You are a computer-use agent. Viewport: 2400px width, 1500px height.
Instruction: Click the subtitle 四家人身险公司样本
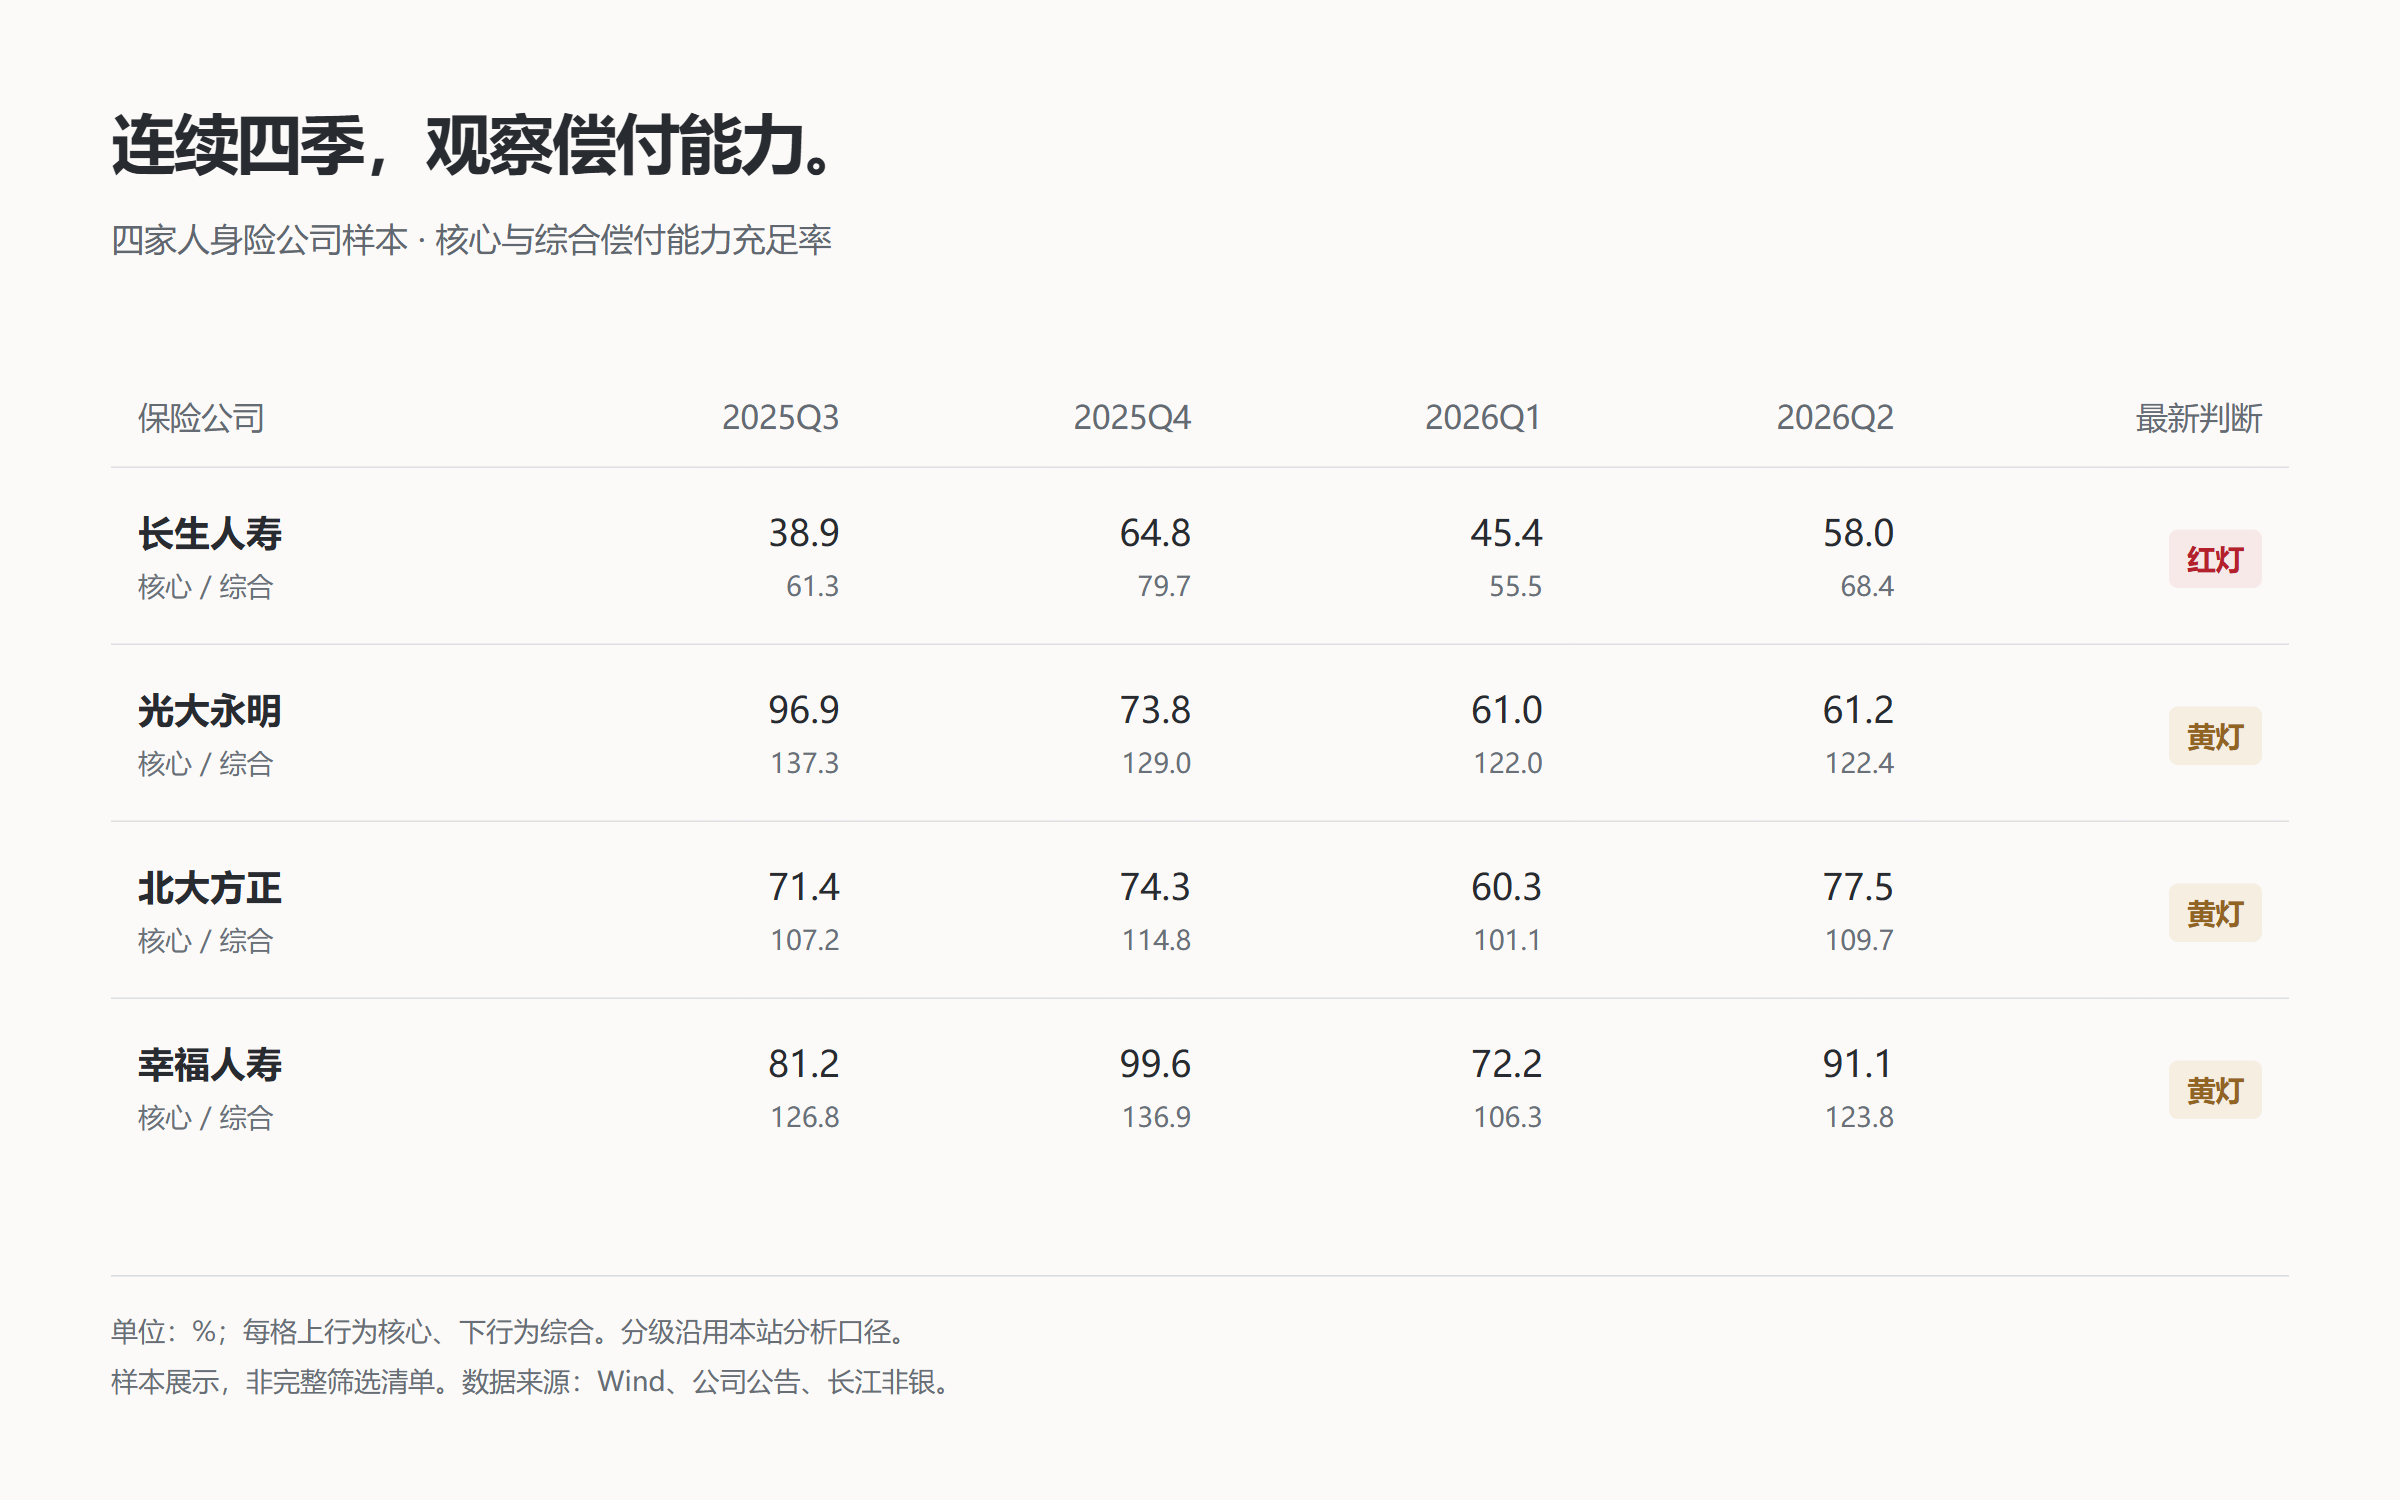(x=259, y=240)
